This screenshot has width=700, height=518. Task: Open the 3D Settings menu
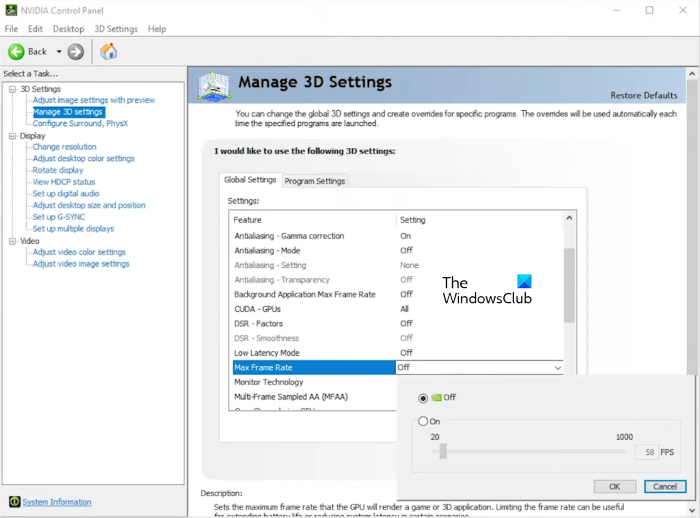(x=116, y=29)
